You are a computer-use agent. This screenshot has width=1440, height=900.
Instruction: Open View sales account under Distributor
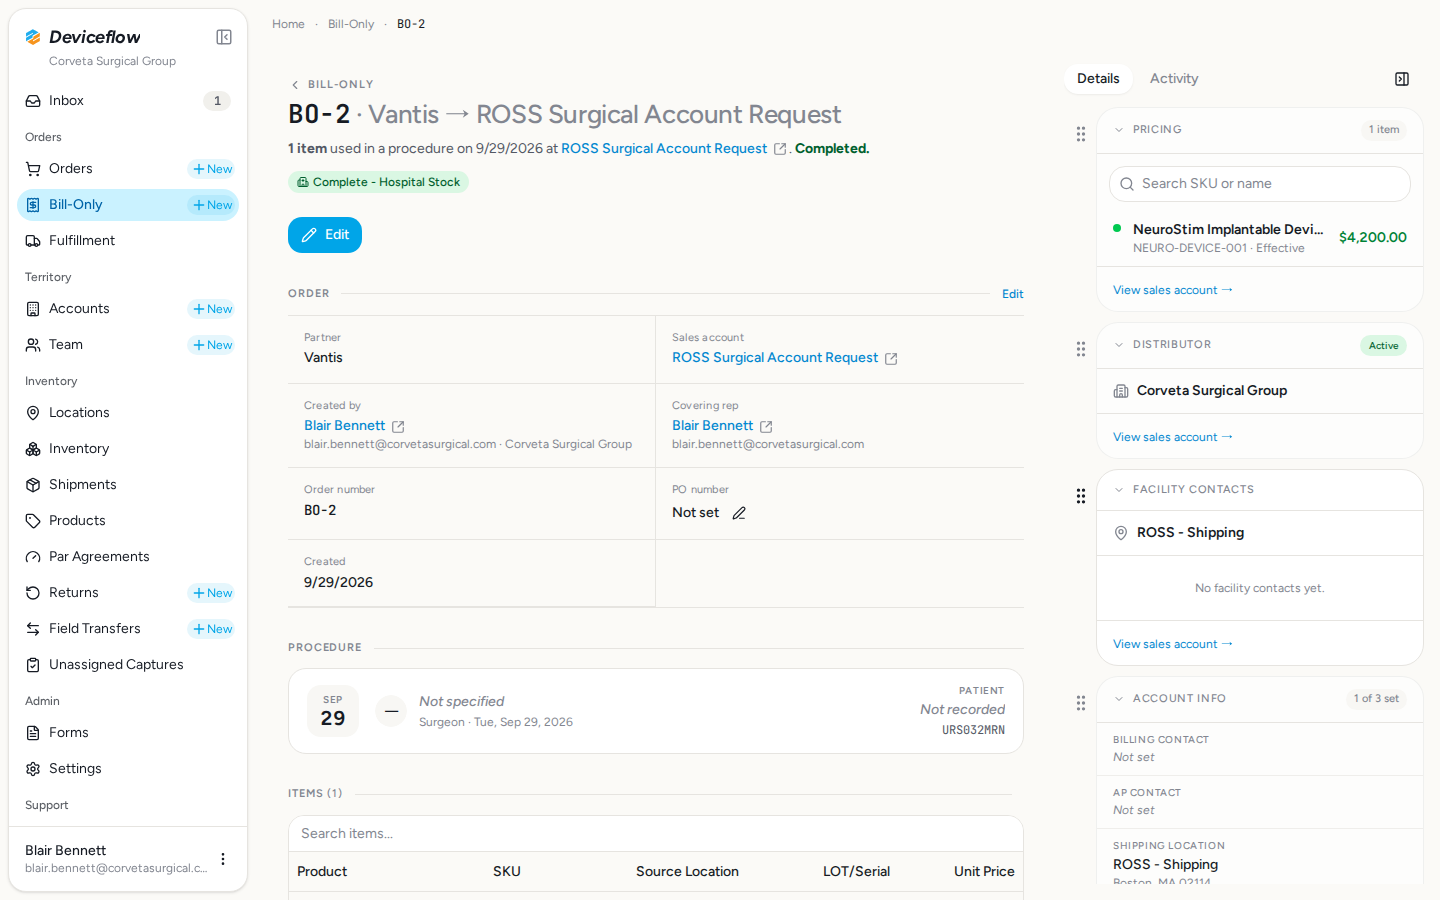pos(1173,437)
